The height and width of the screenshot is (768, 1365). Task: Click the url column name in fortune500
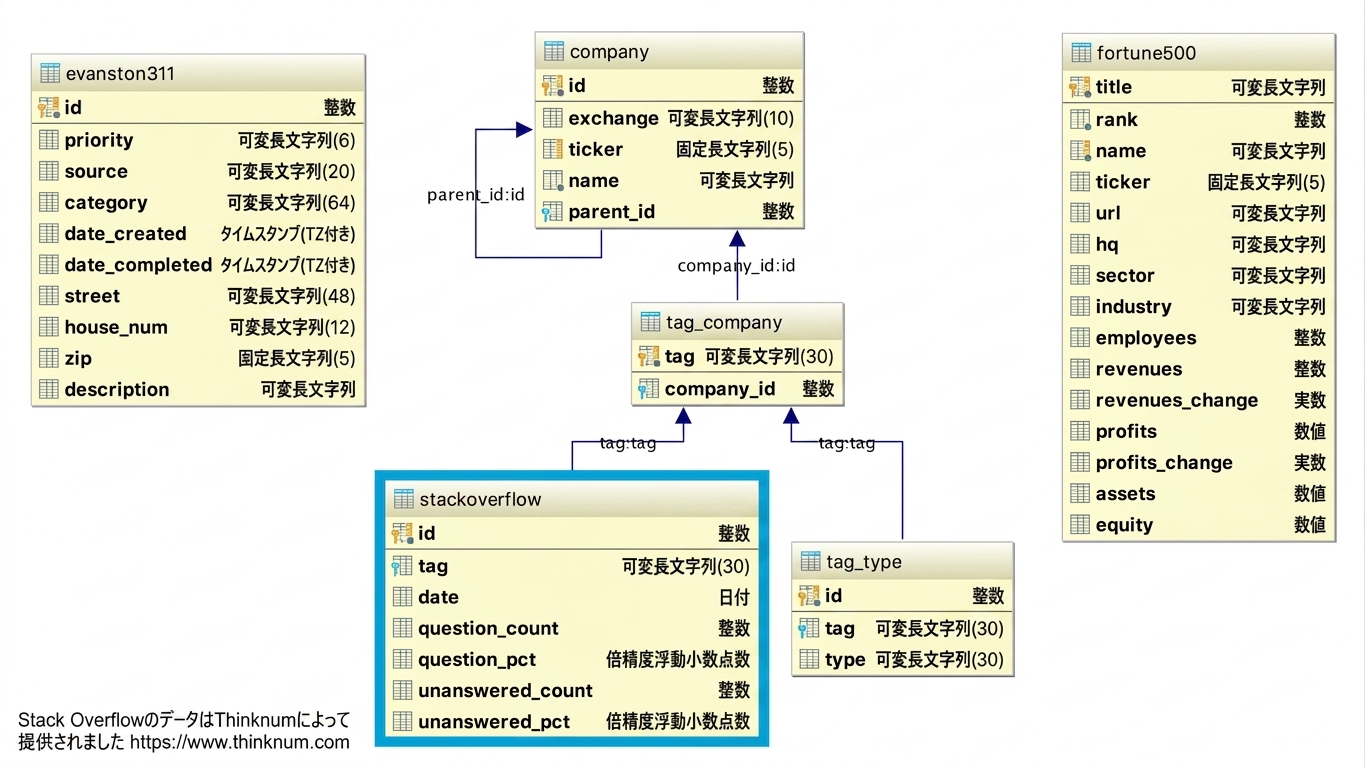1108,213
